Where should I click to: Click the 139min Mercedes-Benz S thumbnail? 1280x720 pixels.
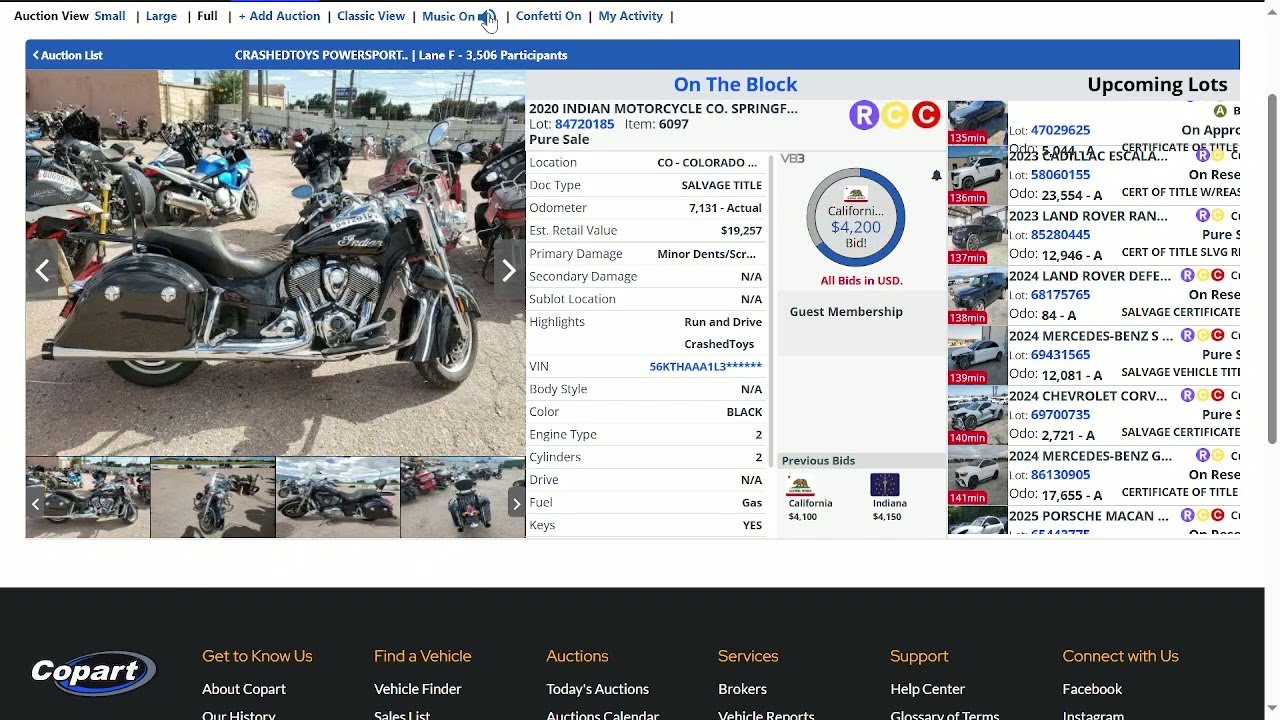point(977,355)
